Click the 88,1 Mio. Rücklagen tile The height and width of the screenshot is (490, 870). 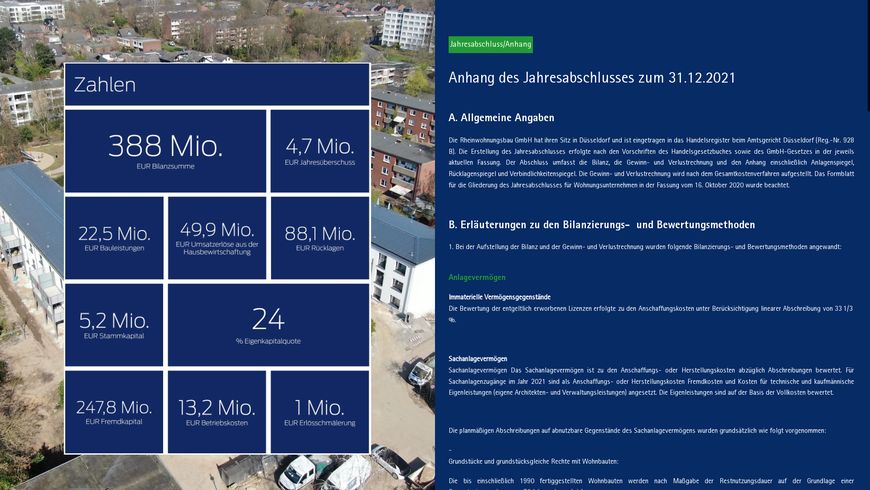click(319, 238)
